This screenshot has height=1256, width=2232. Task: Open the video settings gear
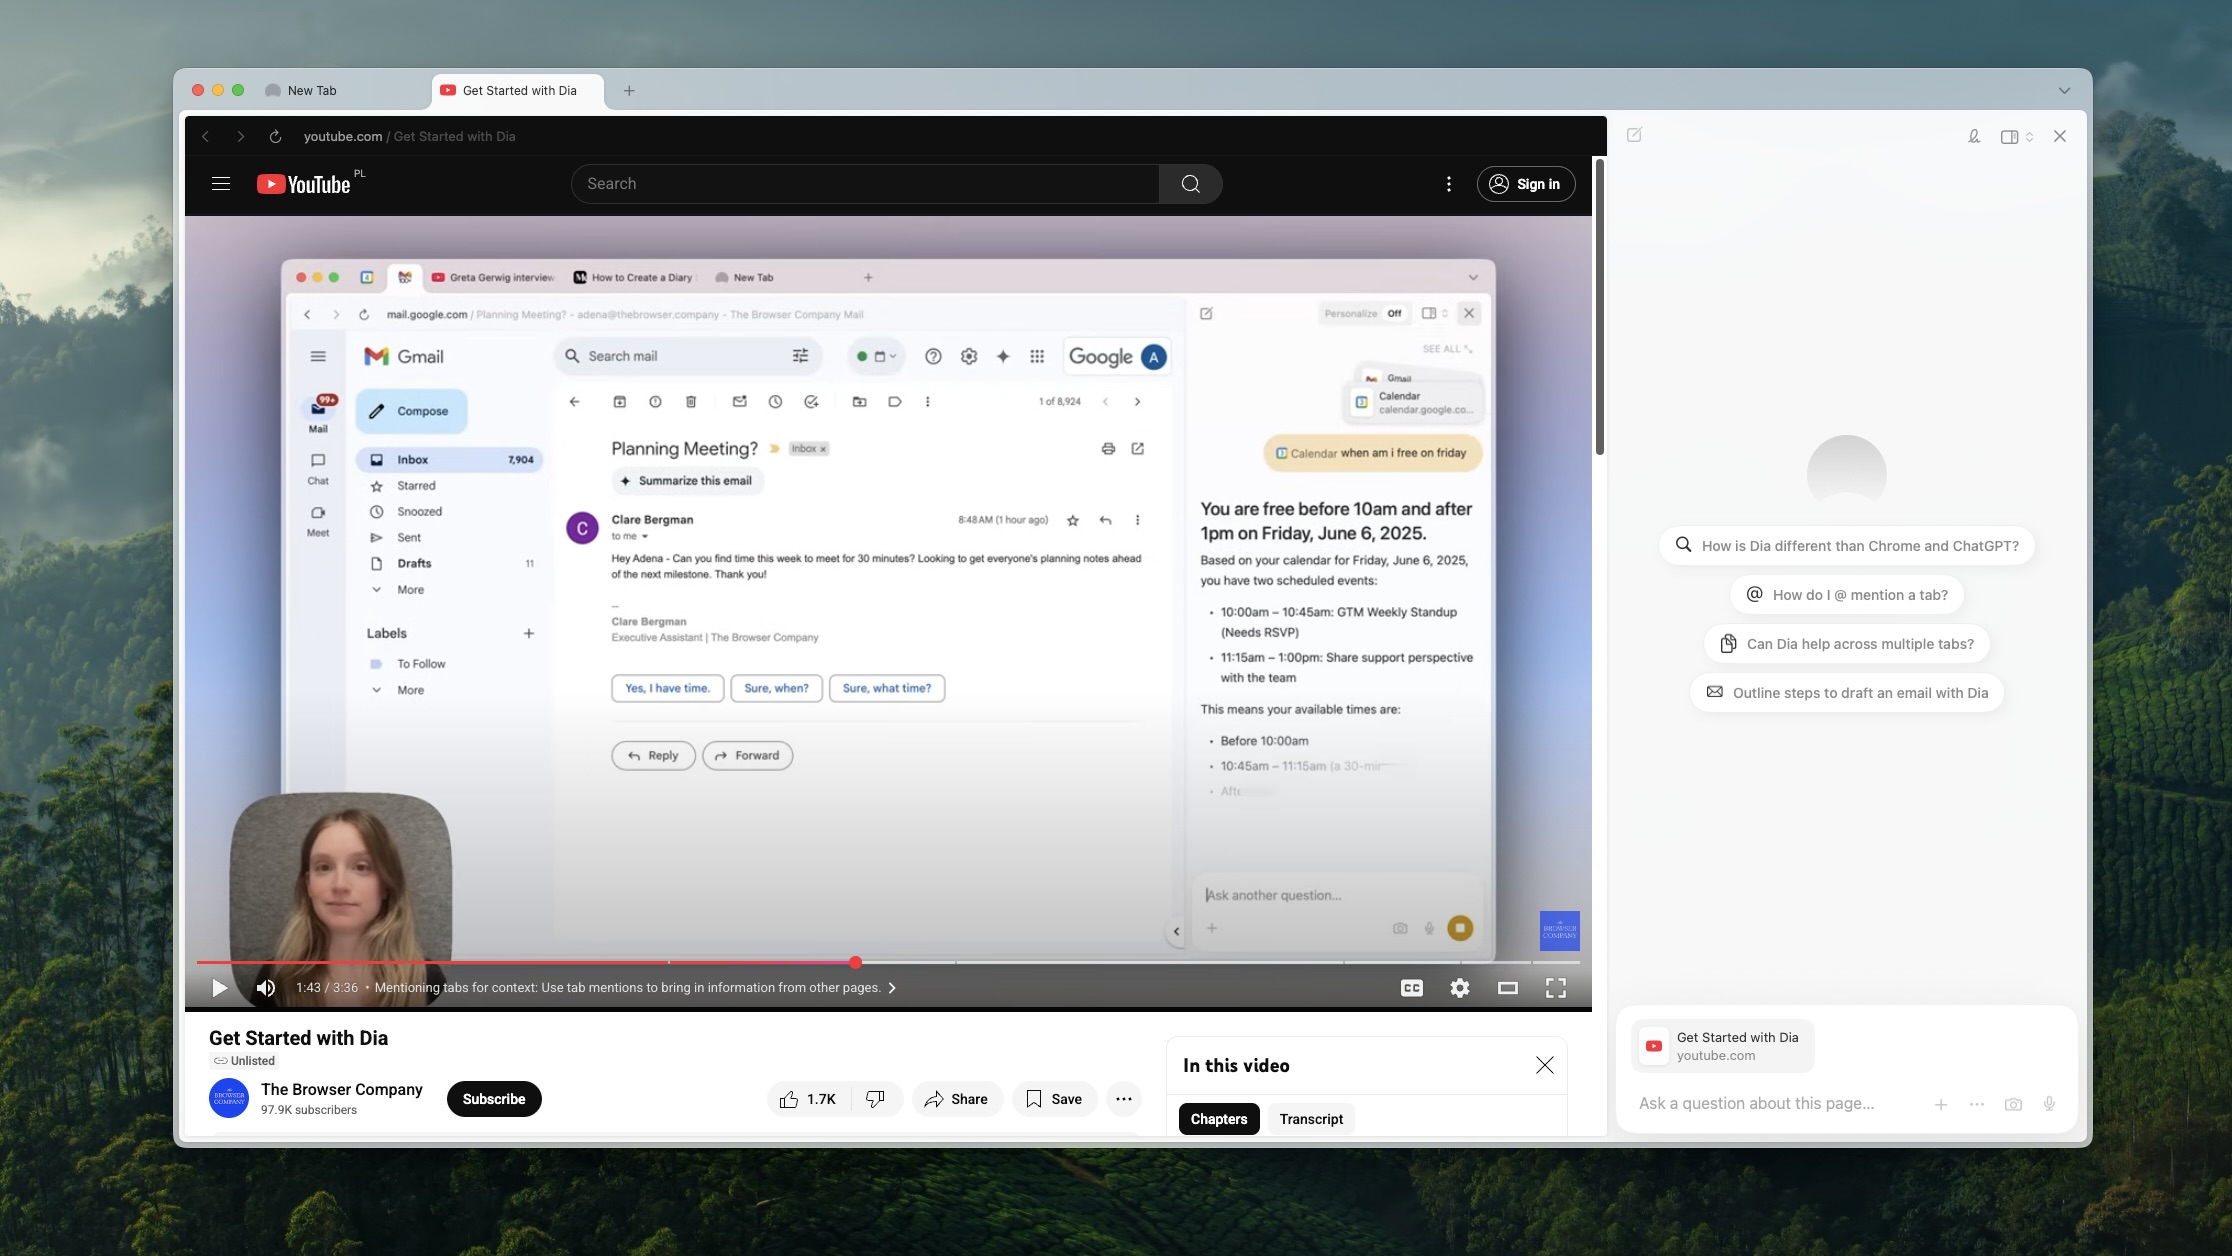click(x=1459, y=988)
